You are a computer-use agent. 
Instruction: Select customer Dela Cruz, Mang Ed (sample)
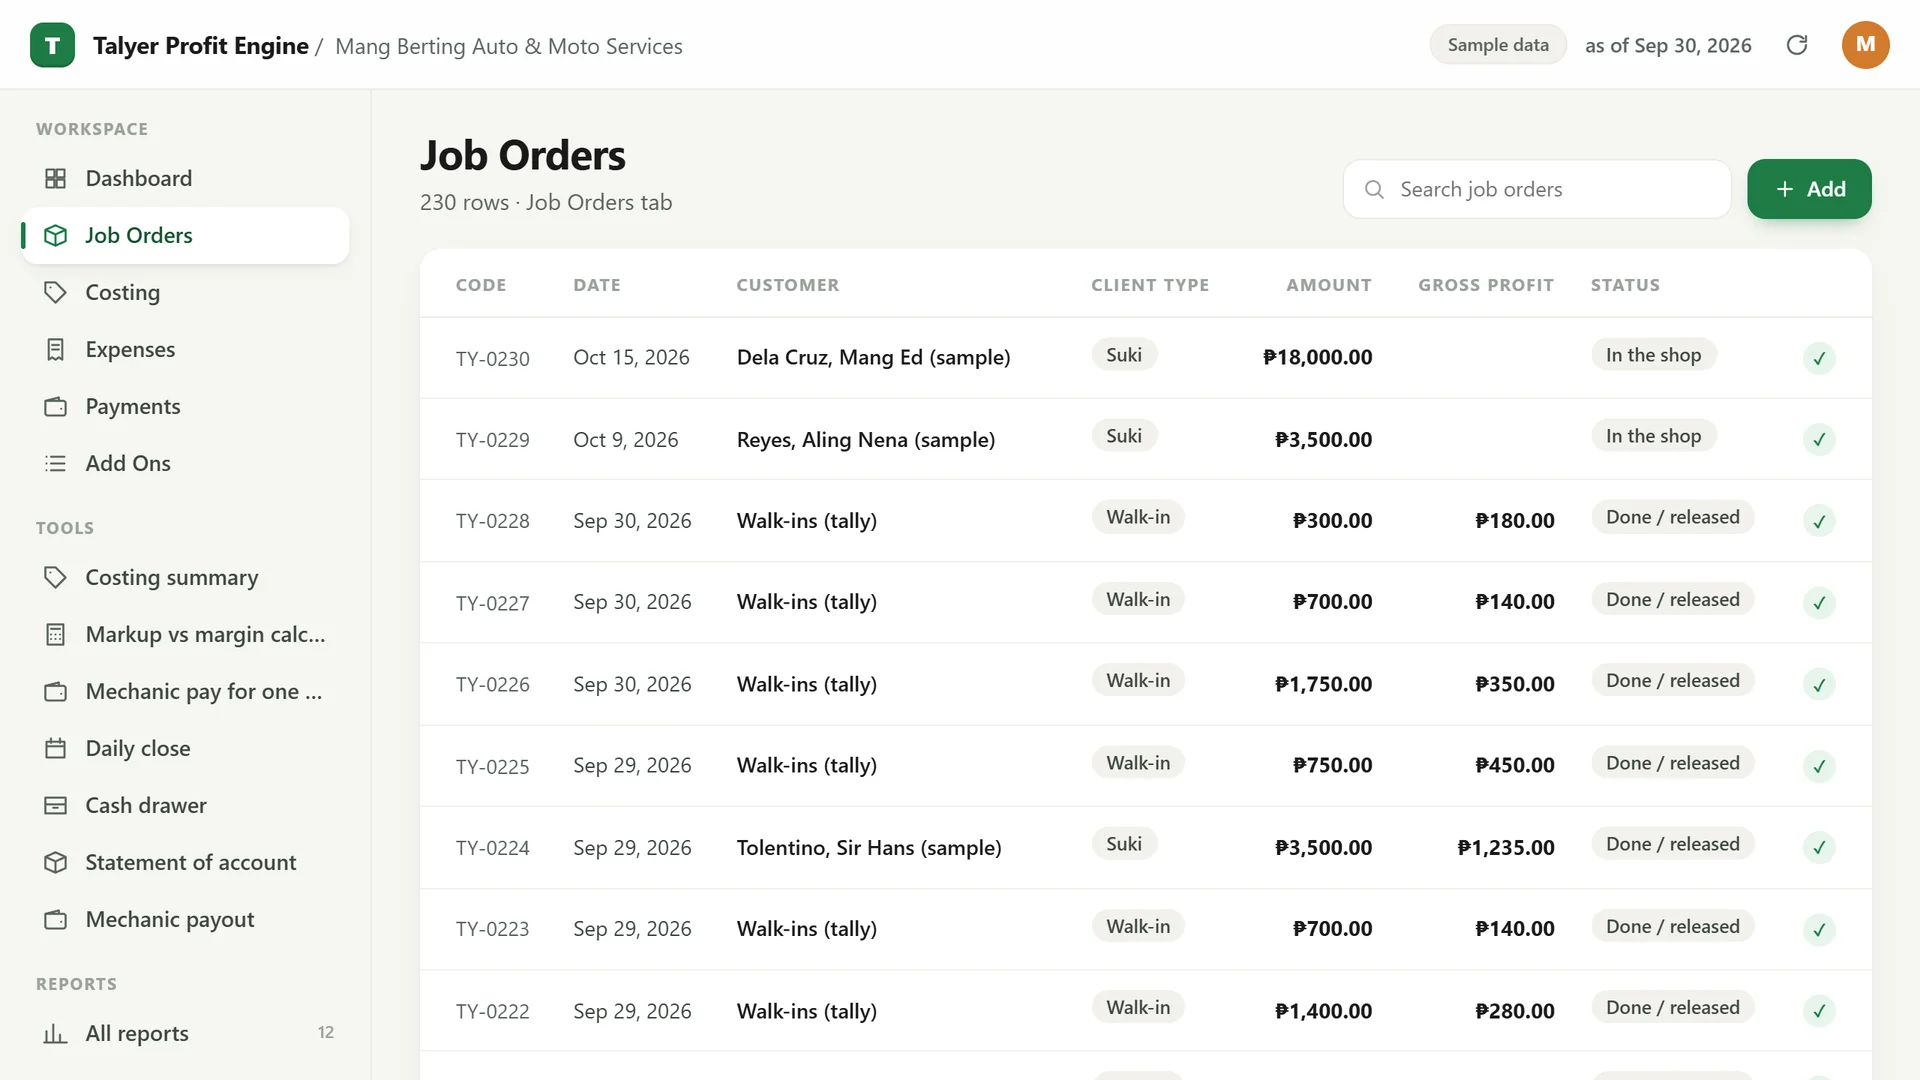[874, 357]
